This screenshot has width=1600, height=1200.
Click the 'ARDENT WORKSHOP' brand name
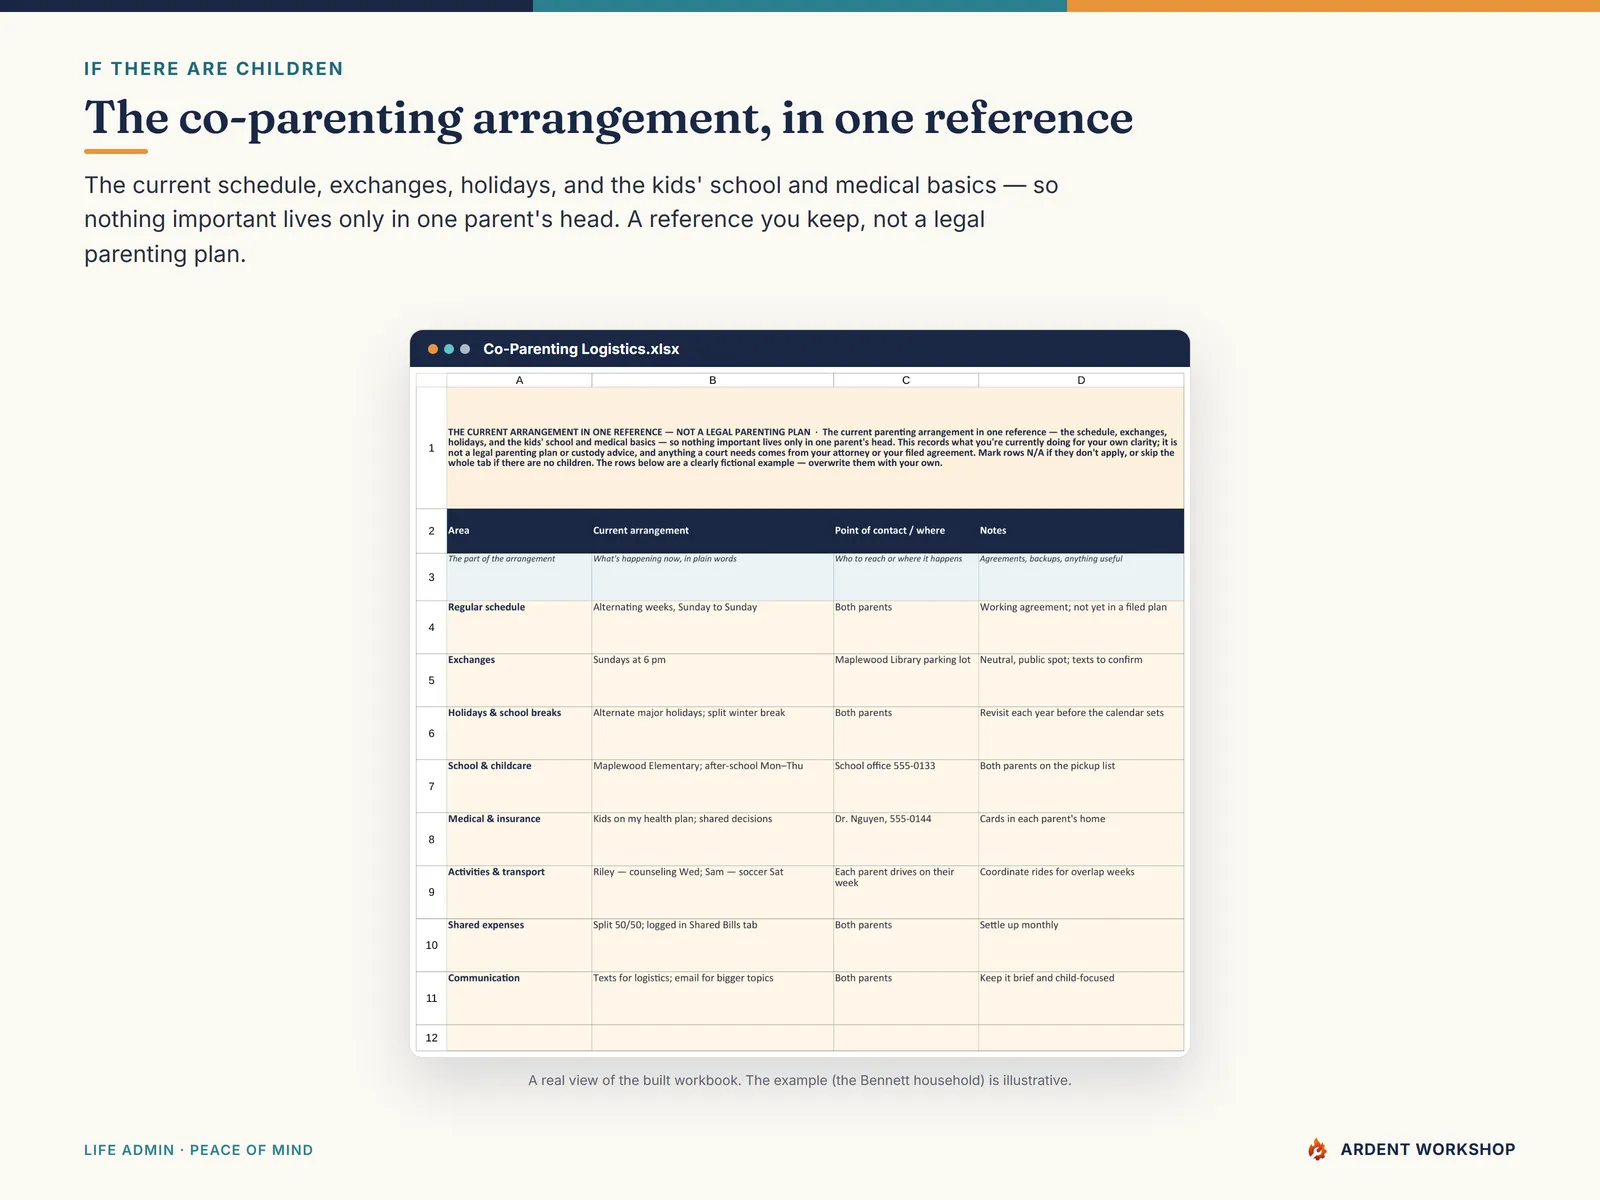[x=1428, y=1149]
